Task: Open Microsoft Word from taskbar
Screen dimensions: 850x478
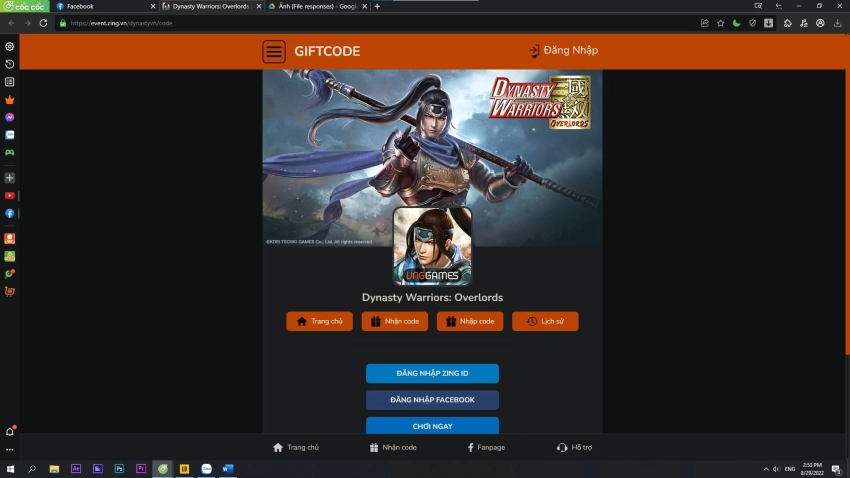Action: [x=228, y=469]
